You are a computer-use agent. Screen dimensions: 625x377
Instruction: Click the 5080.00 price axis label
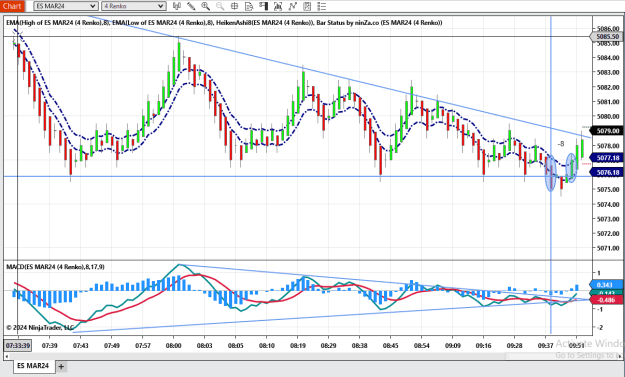coord(609,116)
